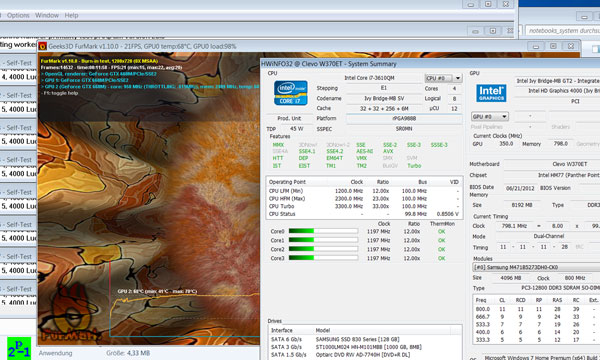Open the Options menu in Prime95

pos(18,15)
